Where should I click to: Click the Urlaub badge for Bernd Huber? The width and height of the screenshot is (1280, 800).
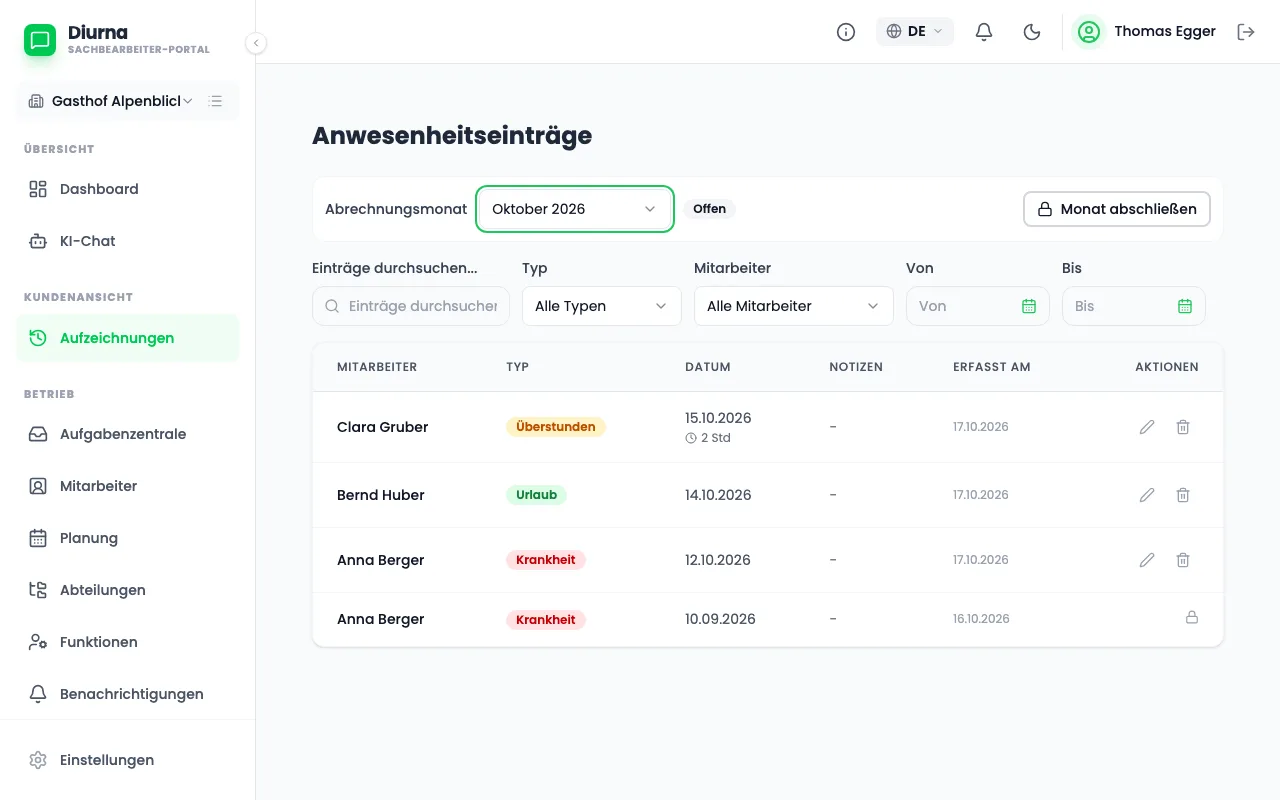click(536, 495)
